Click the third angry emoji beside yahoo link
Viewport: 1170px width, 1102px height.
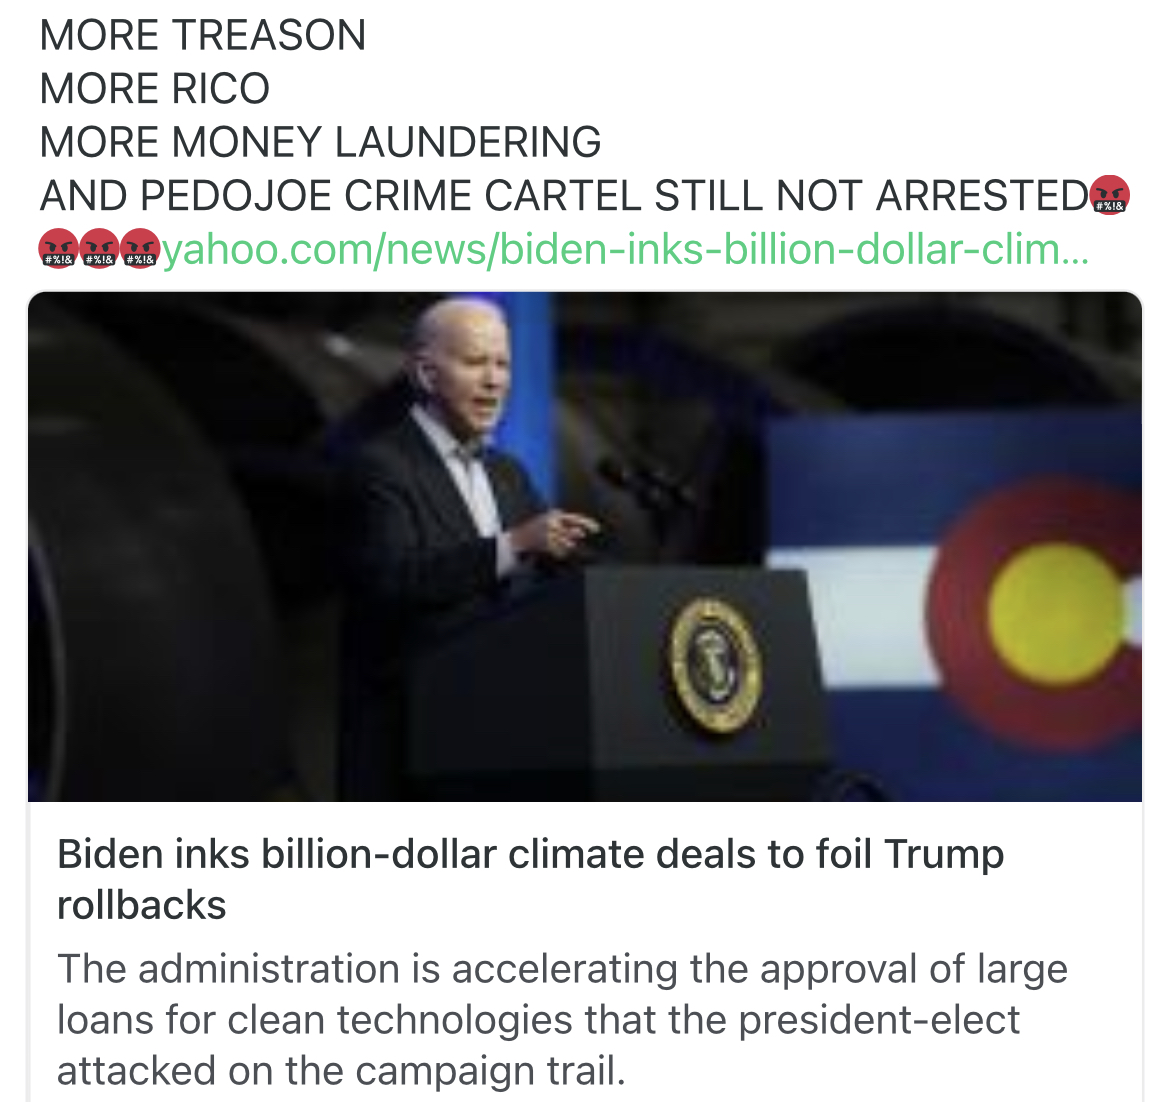[140, 249]
